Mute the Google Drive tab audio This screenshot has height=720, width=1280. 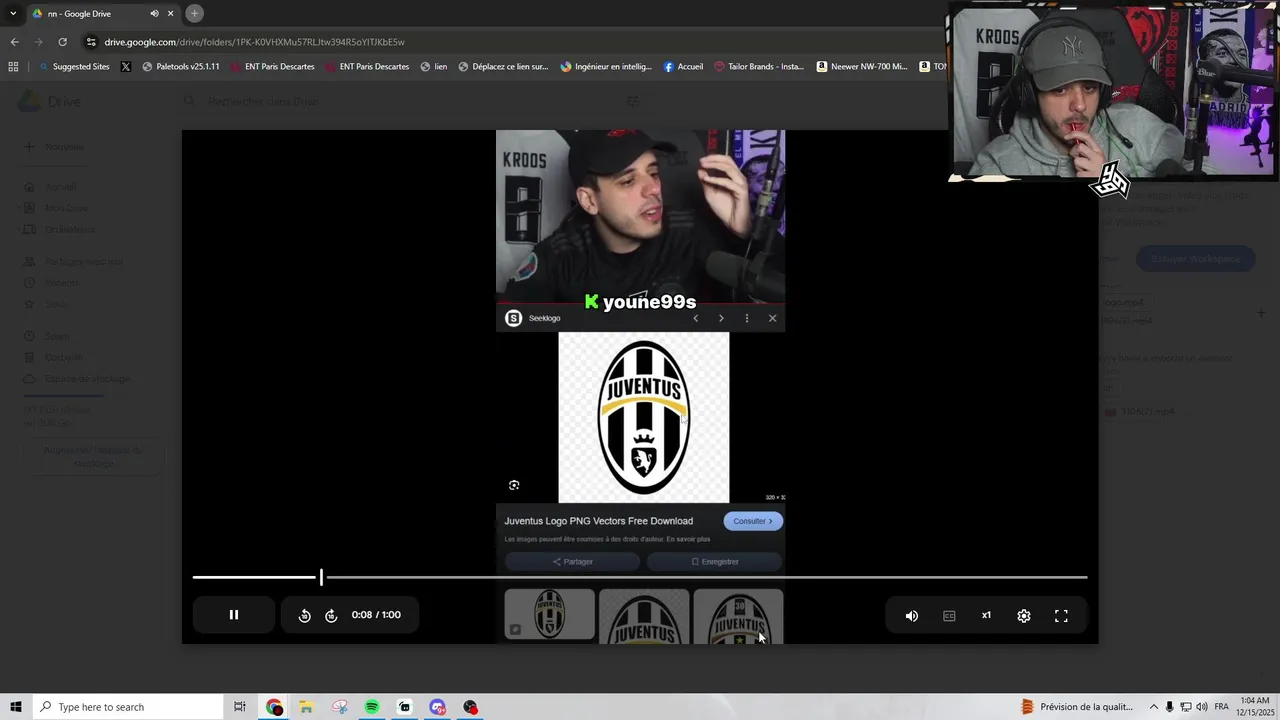click(154, 14)
